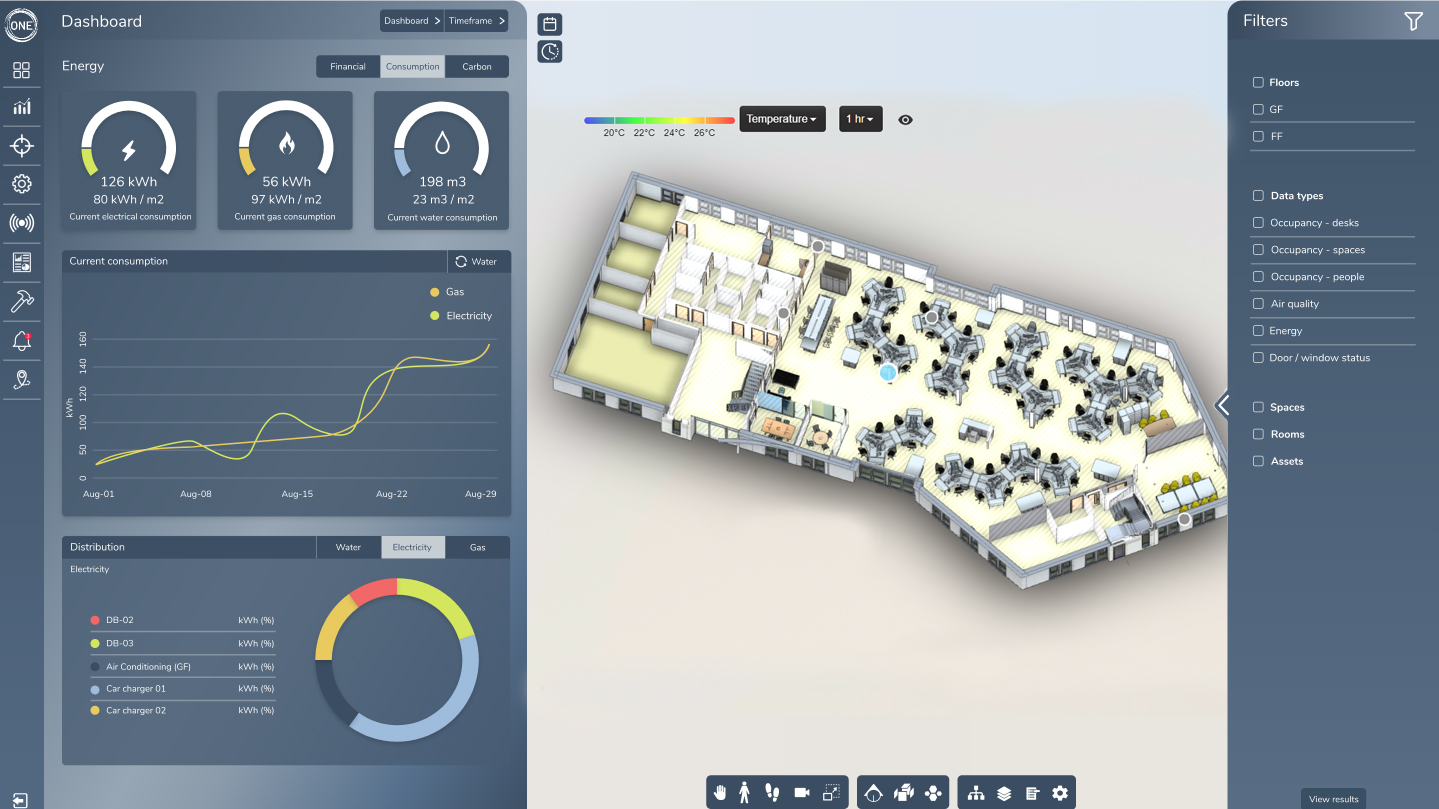Open the hammer maintenance icon

point(21,301)
